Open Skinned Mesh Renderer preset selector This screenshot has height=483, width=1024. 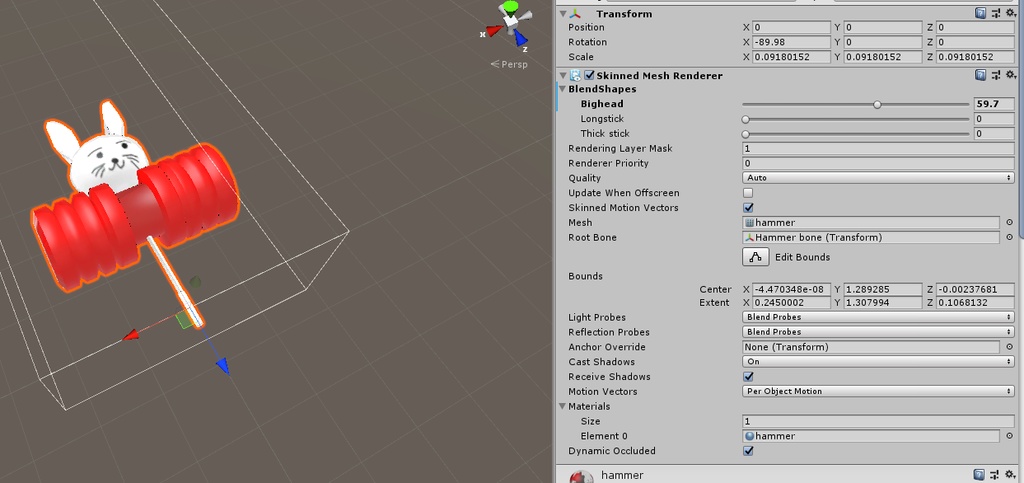(996, 75)
